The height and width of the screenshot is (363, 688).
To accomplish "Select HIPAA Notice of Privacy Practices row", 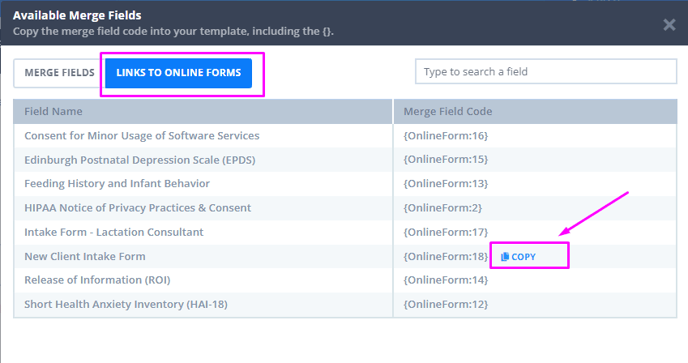I will coord(345,208).
